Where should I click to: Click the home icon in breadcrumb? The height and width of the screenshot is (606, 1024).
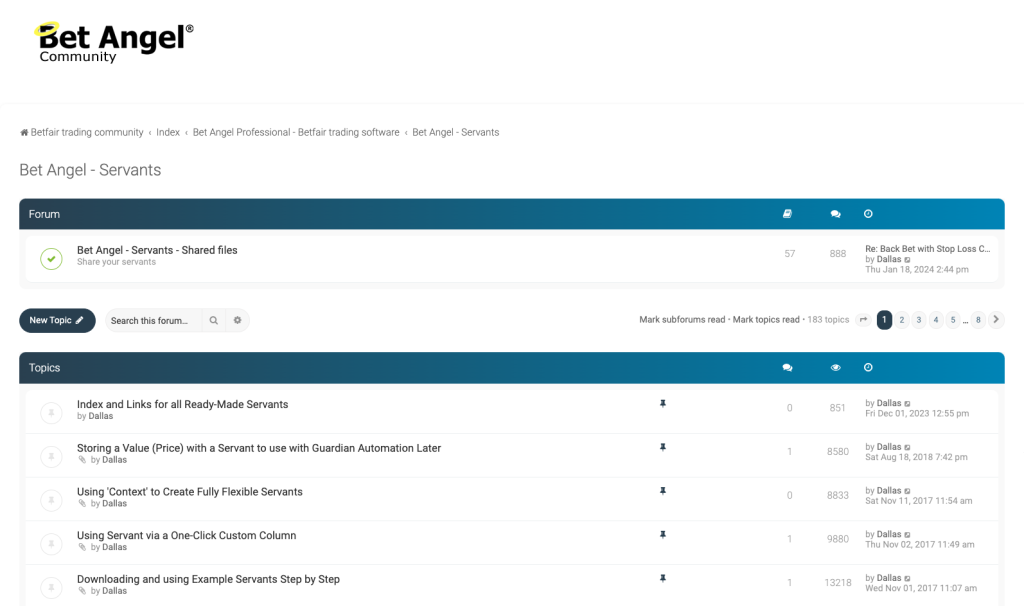coord(24,133)
